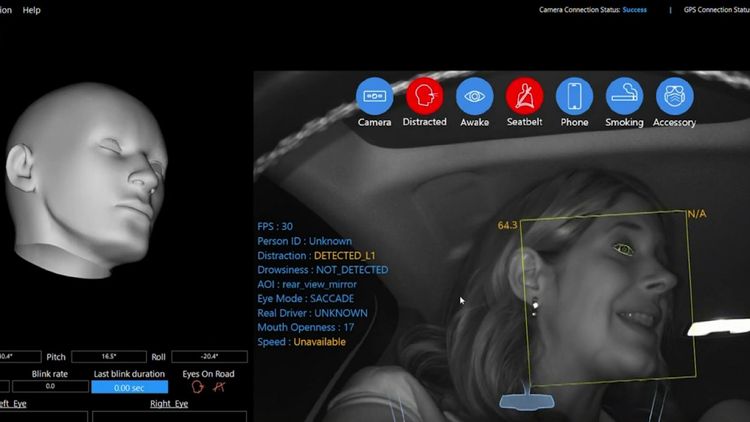Click the Last blink duration blue field
The width and height of the screenshot is (750, 422).
(129, 387)
